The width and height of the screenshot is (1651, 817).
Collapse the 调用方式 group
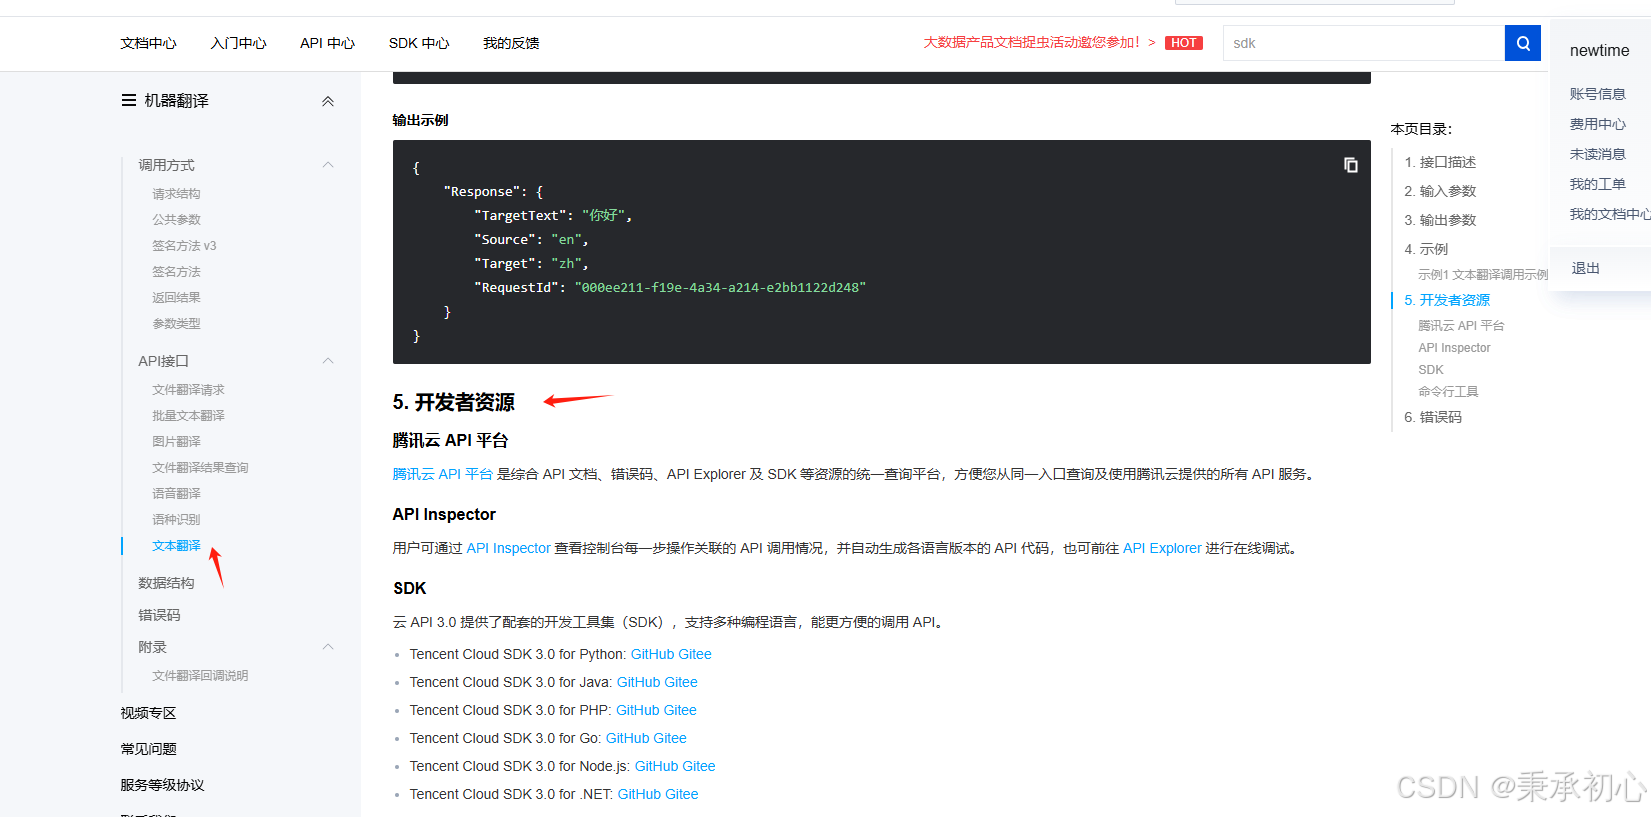328,165
